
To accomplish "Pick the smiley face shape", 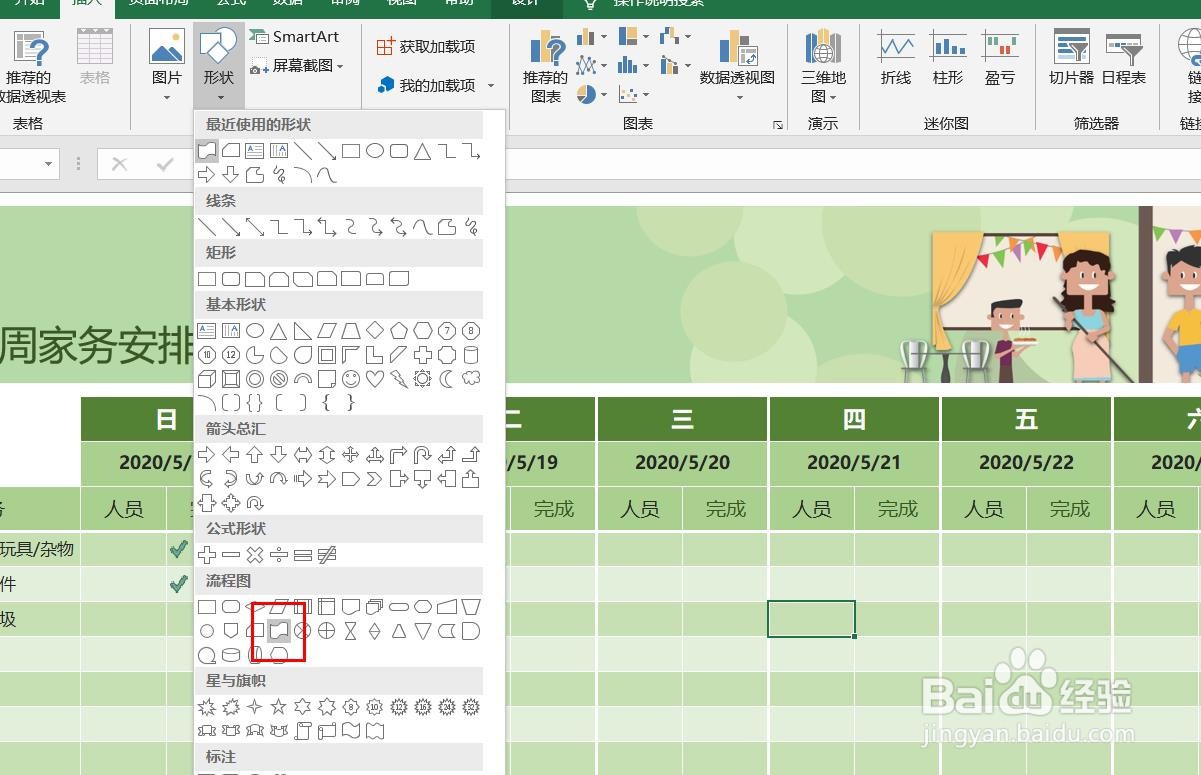I will pos(351,379).
